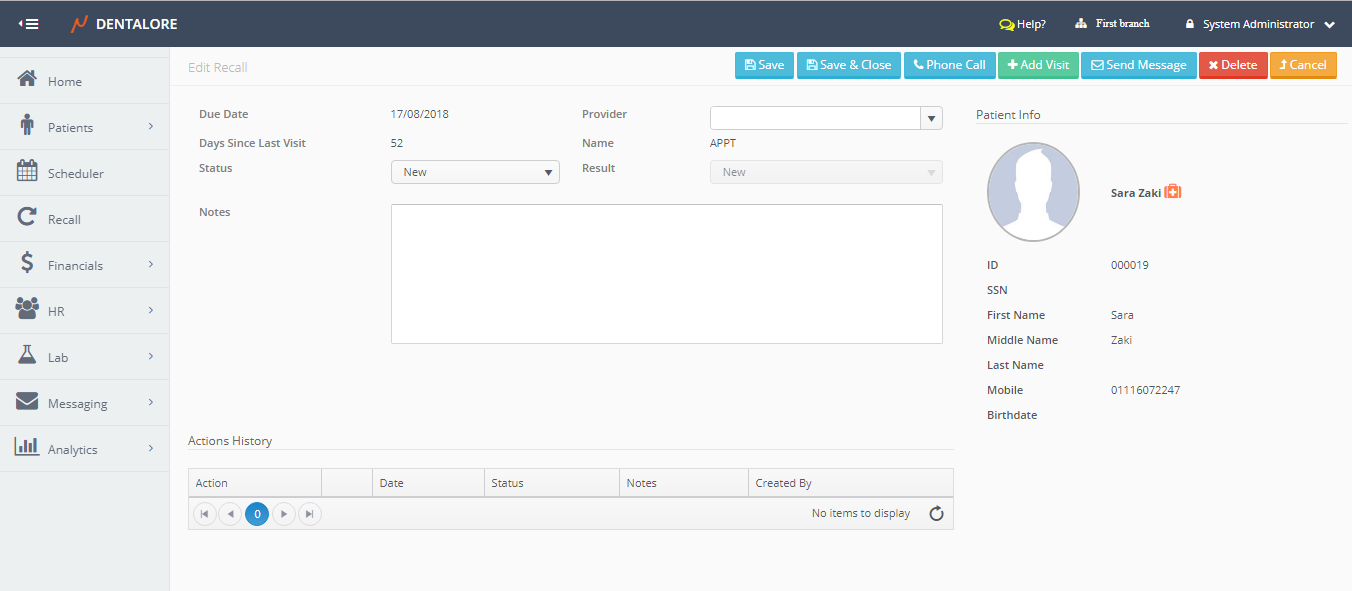This screenshot has width=1352, height=591.
Task: Click the patient avatar picture
Action: click(x=1033, y=191)
